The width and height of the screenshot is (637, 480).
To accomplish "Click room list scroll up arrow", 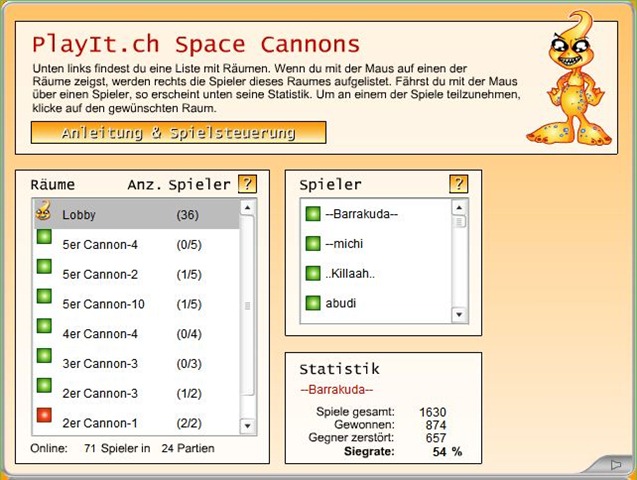I will [247, 208].
